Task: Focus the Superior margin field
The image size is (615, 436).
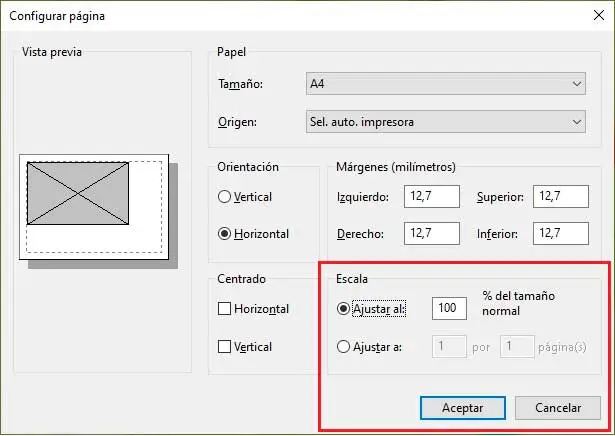Action: pyautogui.click(x=561, y=196)
